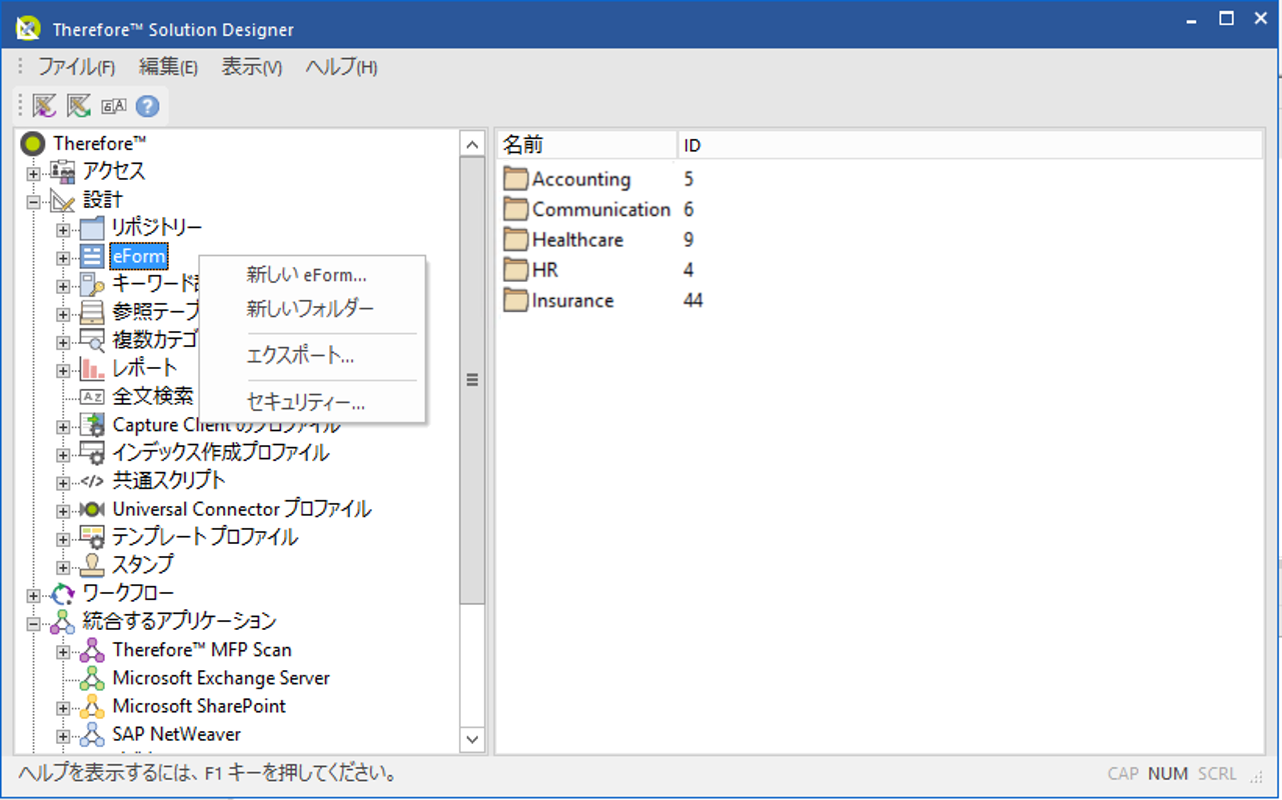The height and width of the screenshot is (800, 1282).
Task: Click the リポジトリー folder icon in tree
Action: [x=92, y=229]
